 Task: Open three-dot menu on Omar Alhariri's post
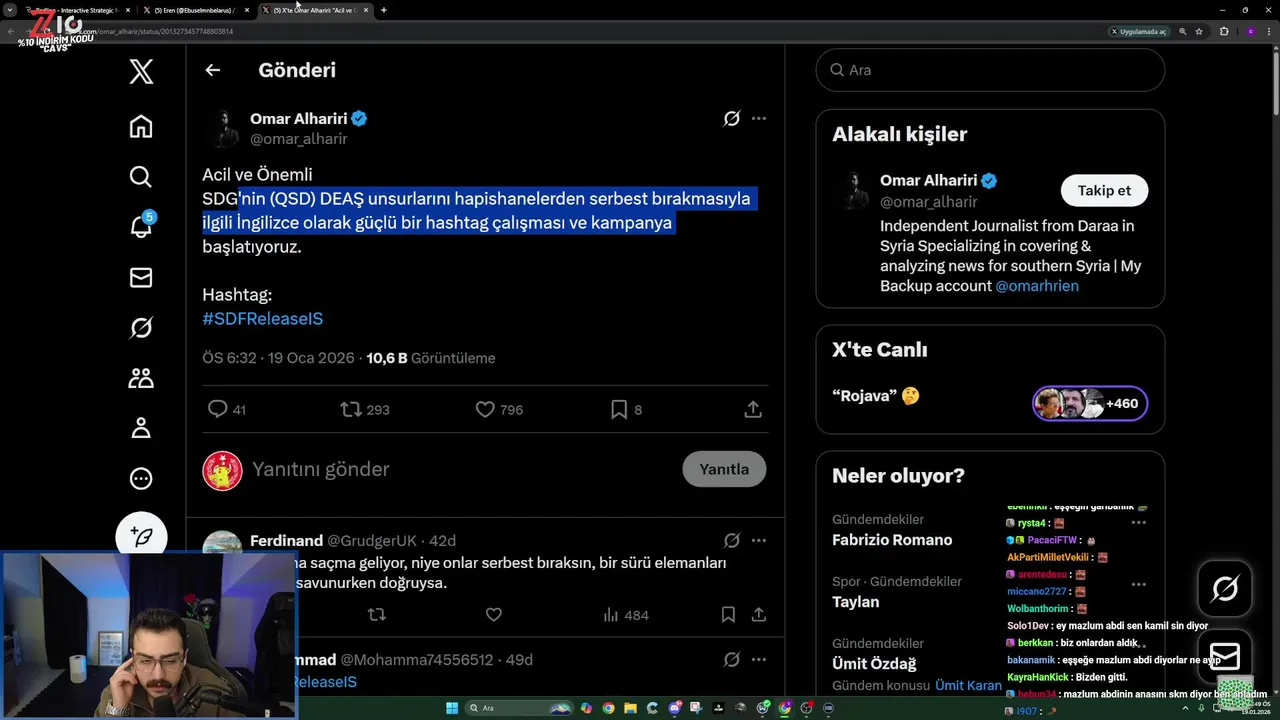[759, 119]
